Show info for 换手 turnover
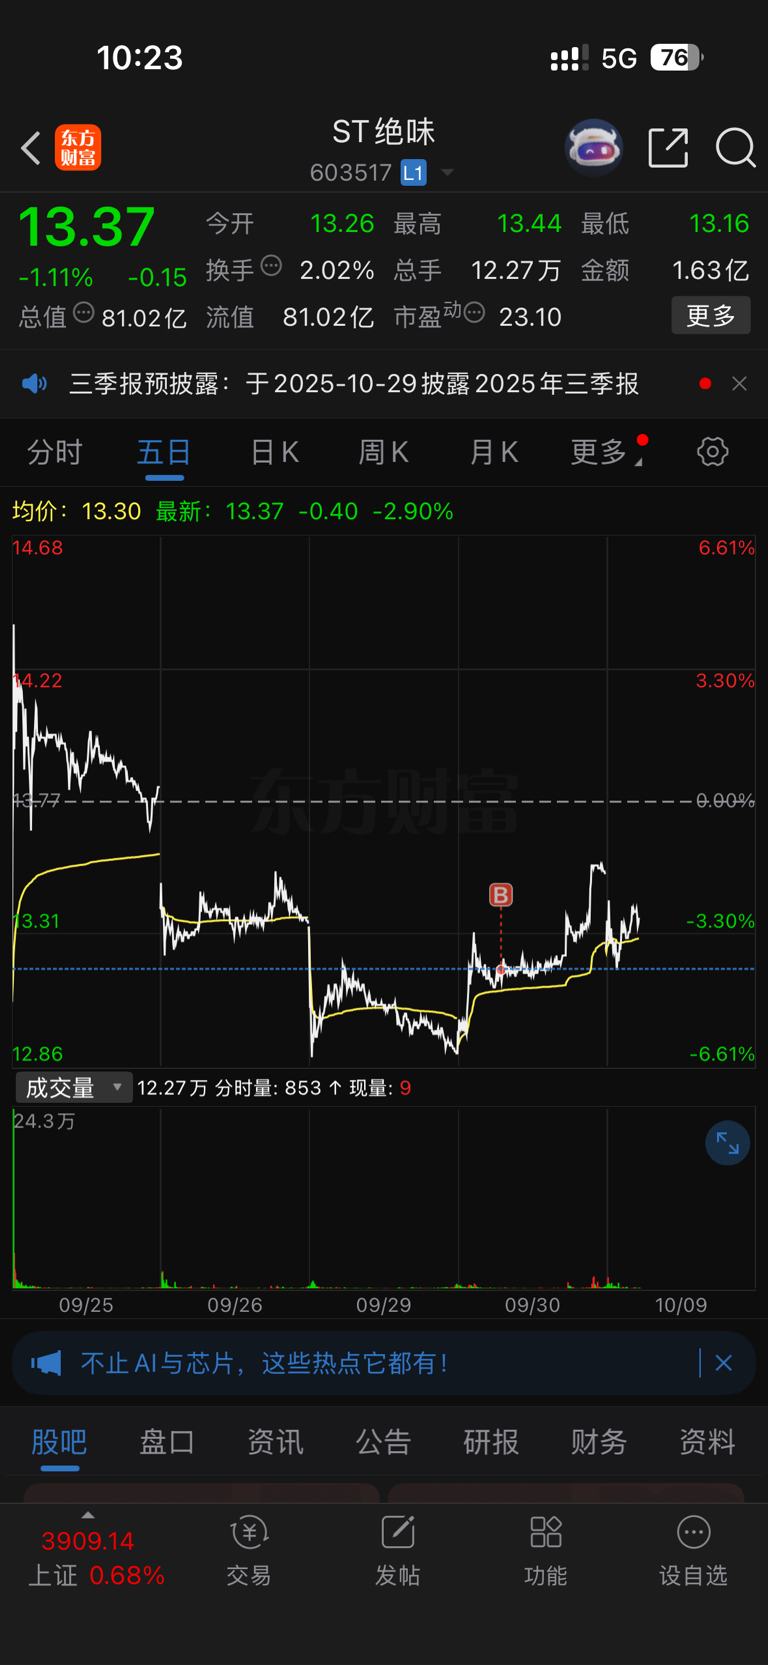The width and height of the screenshot is (769, 1665). pyautogui.click(x=271, y=266)
